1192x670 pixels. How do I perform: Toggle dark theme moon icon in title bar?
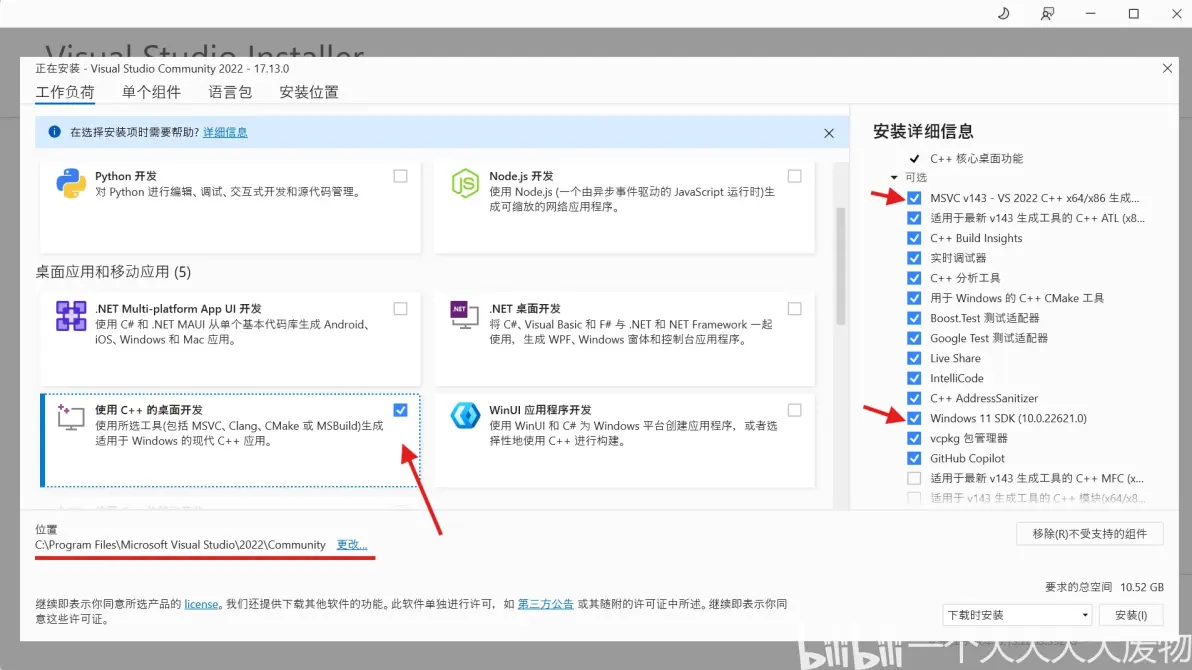[x=1003, y=14]
